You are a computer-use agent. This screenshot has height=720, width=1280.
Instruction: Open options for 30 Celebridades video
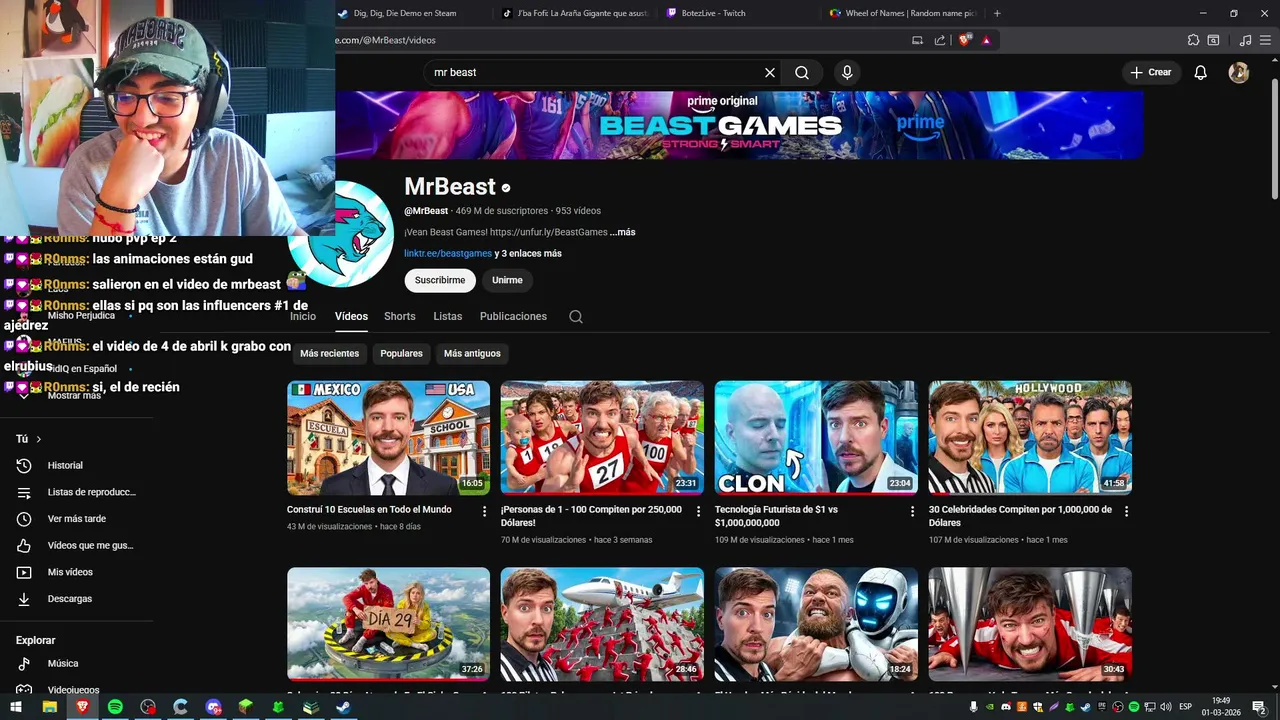(1126, 511)
